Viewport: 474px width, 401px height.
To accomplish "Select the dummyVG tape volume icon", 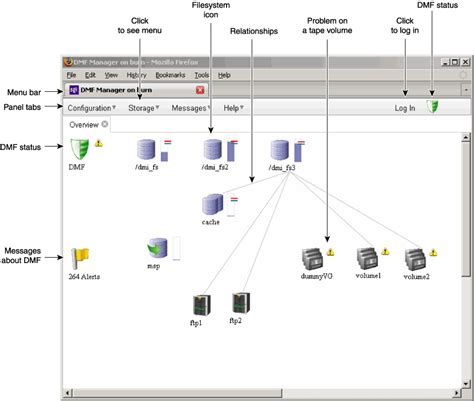I will 313,259.
